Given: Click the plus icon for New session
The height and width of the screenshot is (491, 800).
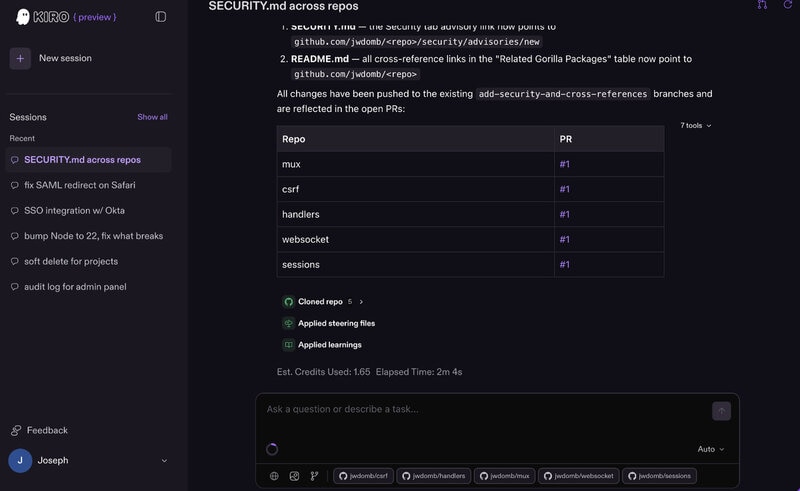Looking at the screenshot, I should pyautogui.click(x=20, y=59).
